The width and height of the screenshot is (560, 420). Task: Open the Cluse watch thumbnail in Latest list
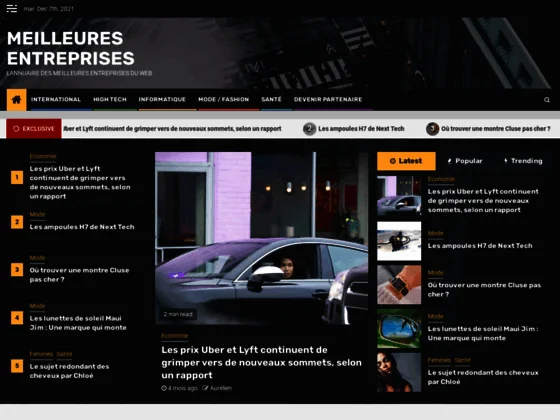click(x=399, y=285)
